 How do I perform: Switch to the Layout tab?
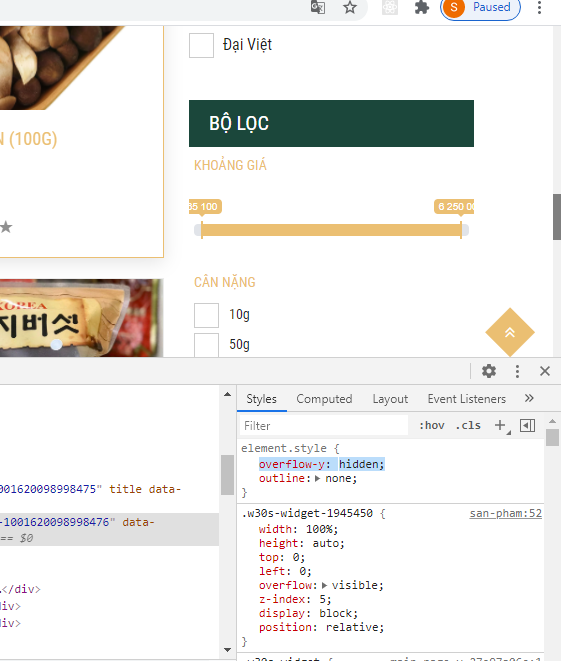(390, 399)
